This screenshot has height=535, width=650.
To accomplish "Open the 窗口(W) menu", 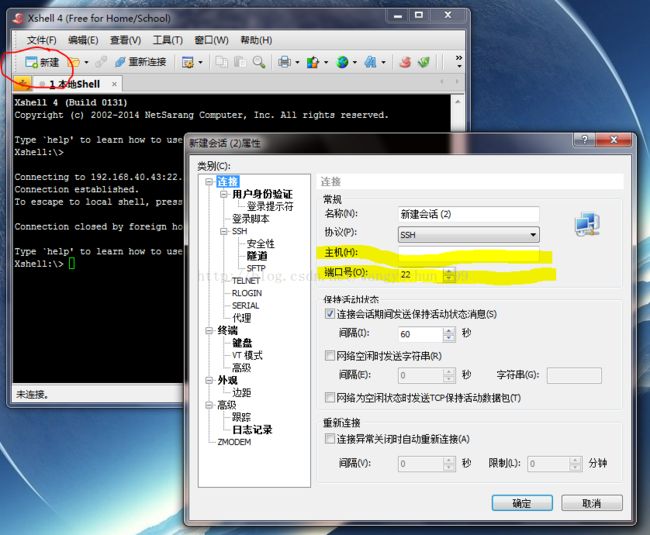I will coord(211,40).
